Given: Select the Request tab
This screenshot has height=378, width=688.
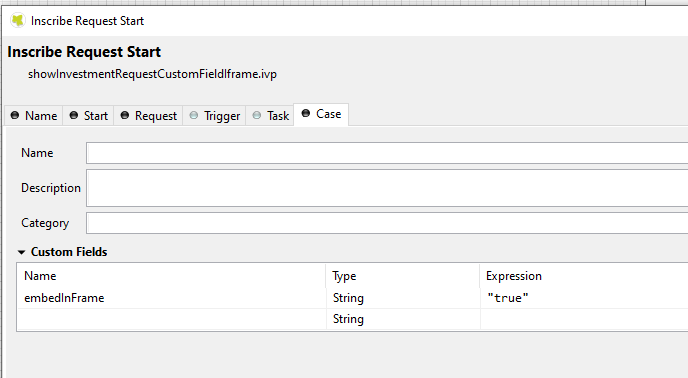Looking at the screenshot, I should click(149, 116).
